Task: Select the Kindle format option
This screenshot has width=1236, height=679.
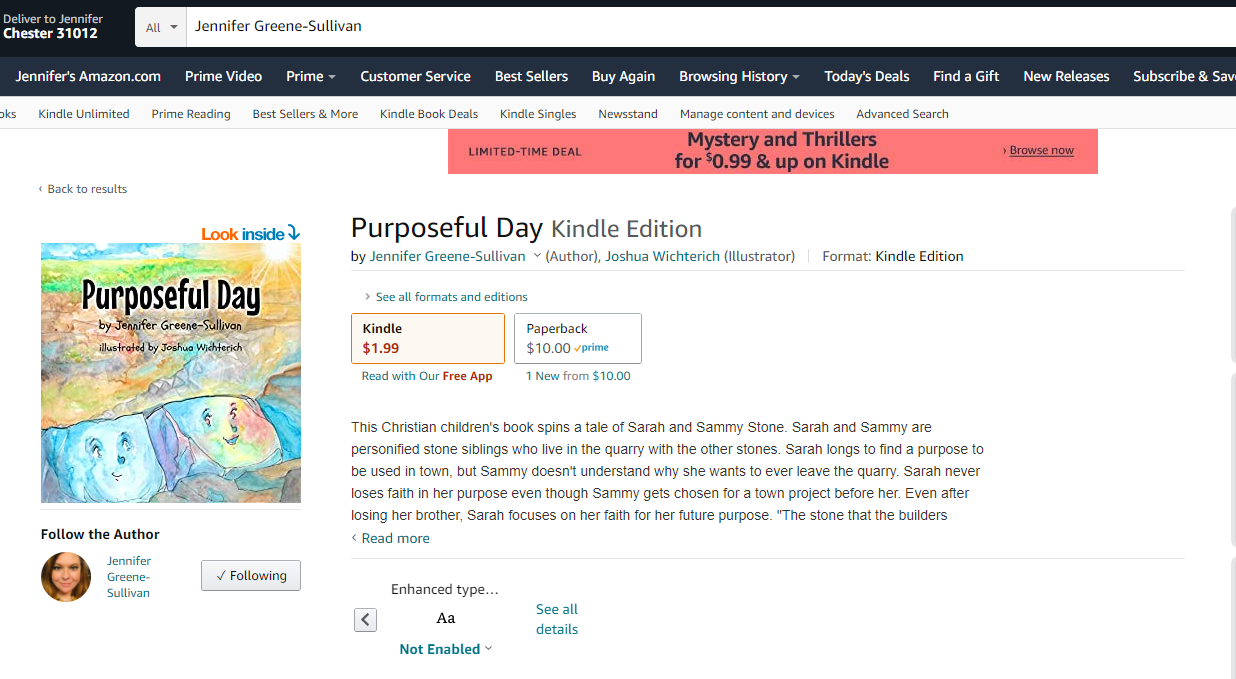Action: click(x=427, y=338)
